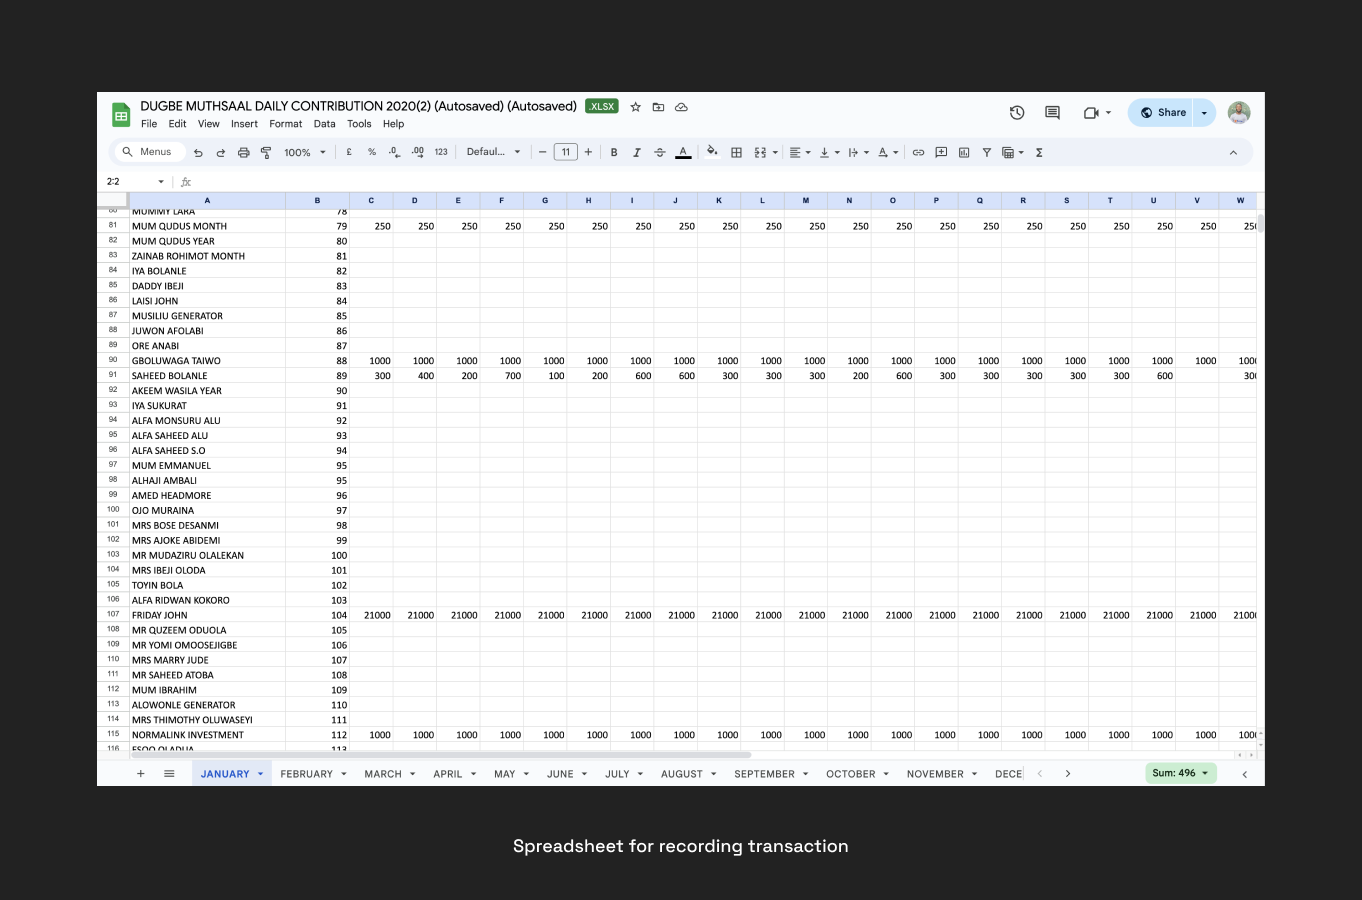Show all sheets list
Screen dimensions: 1362x900
point(169,773)
